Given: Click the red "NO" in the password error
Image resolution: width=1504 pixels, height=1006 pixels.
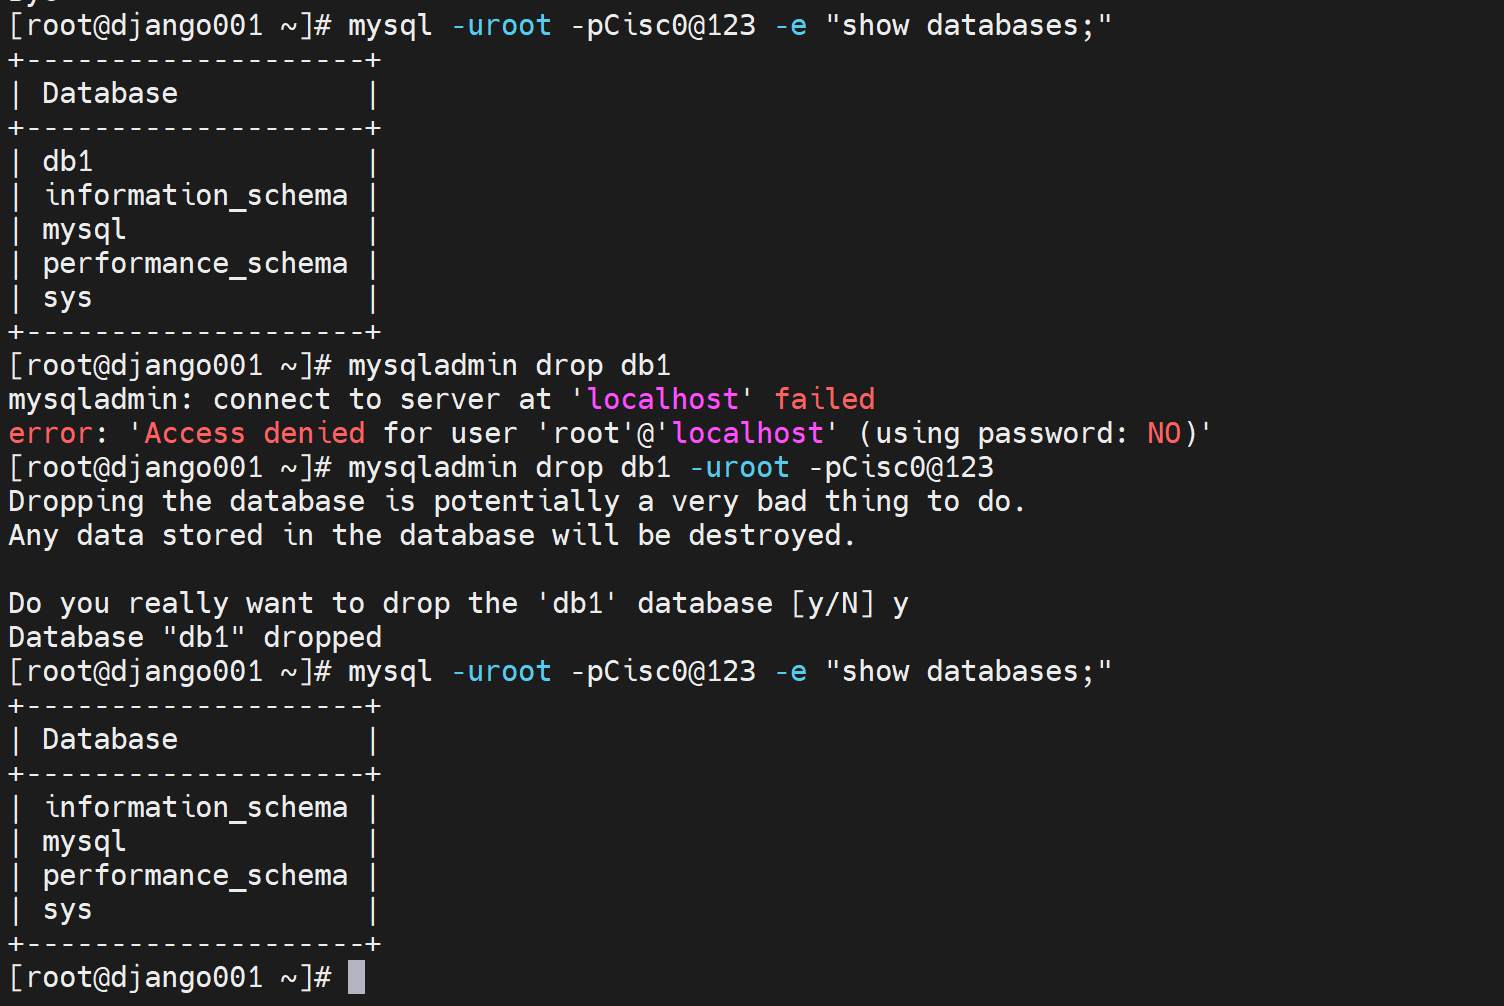Looking at the screenshot, I should coord(1164,433).
